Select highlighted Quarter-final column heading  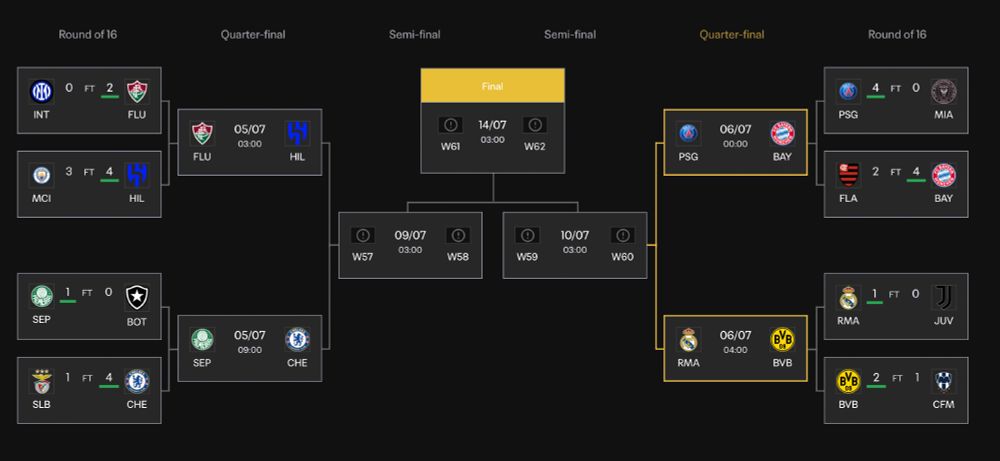pos(732,34)
